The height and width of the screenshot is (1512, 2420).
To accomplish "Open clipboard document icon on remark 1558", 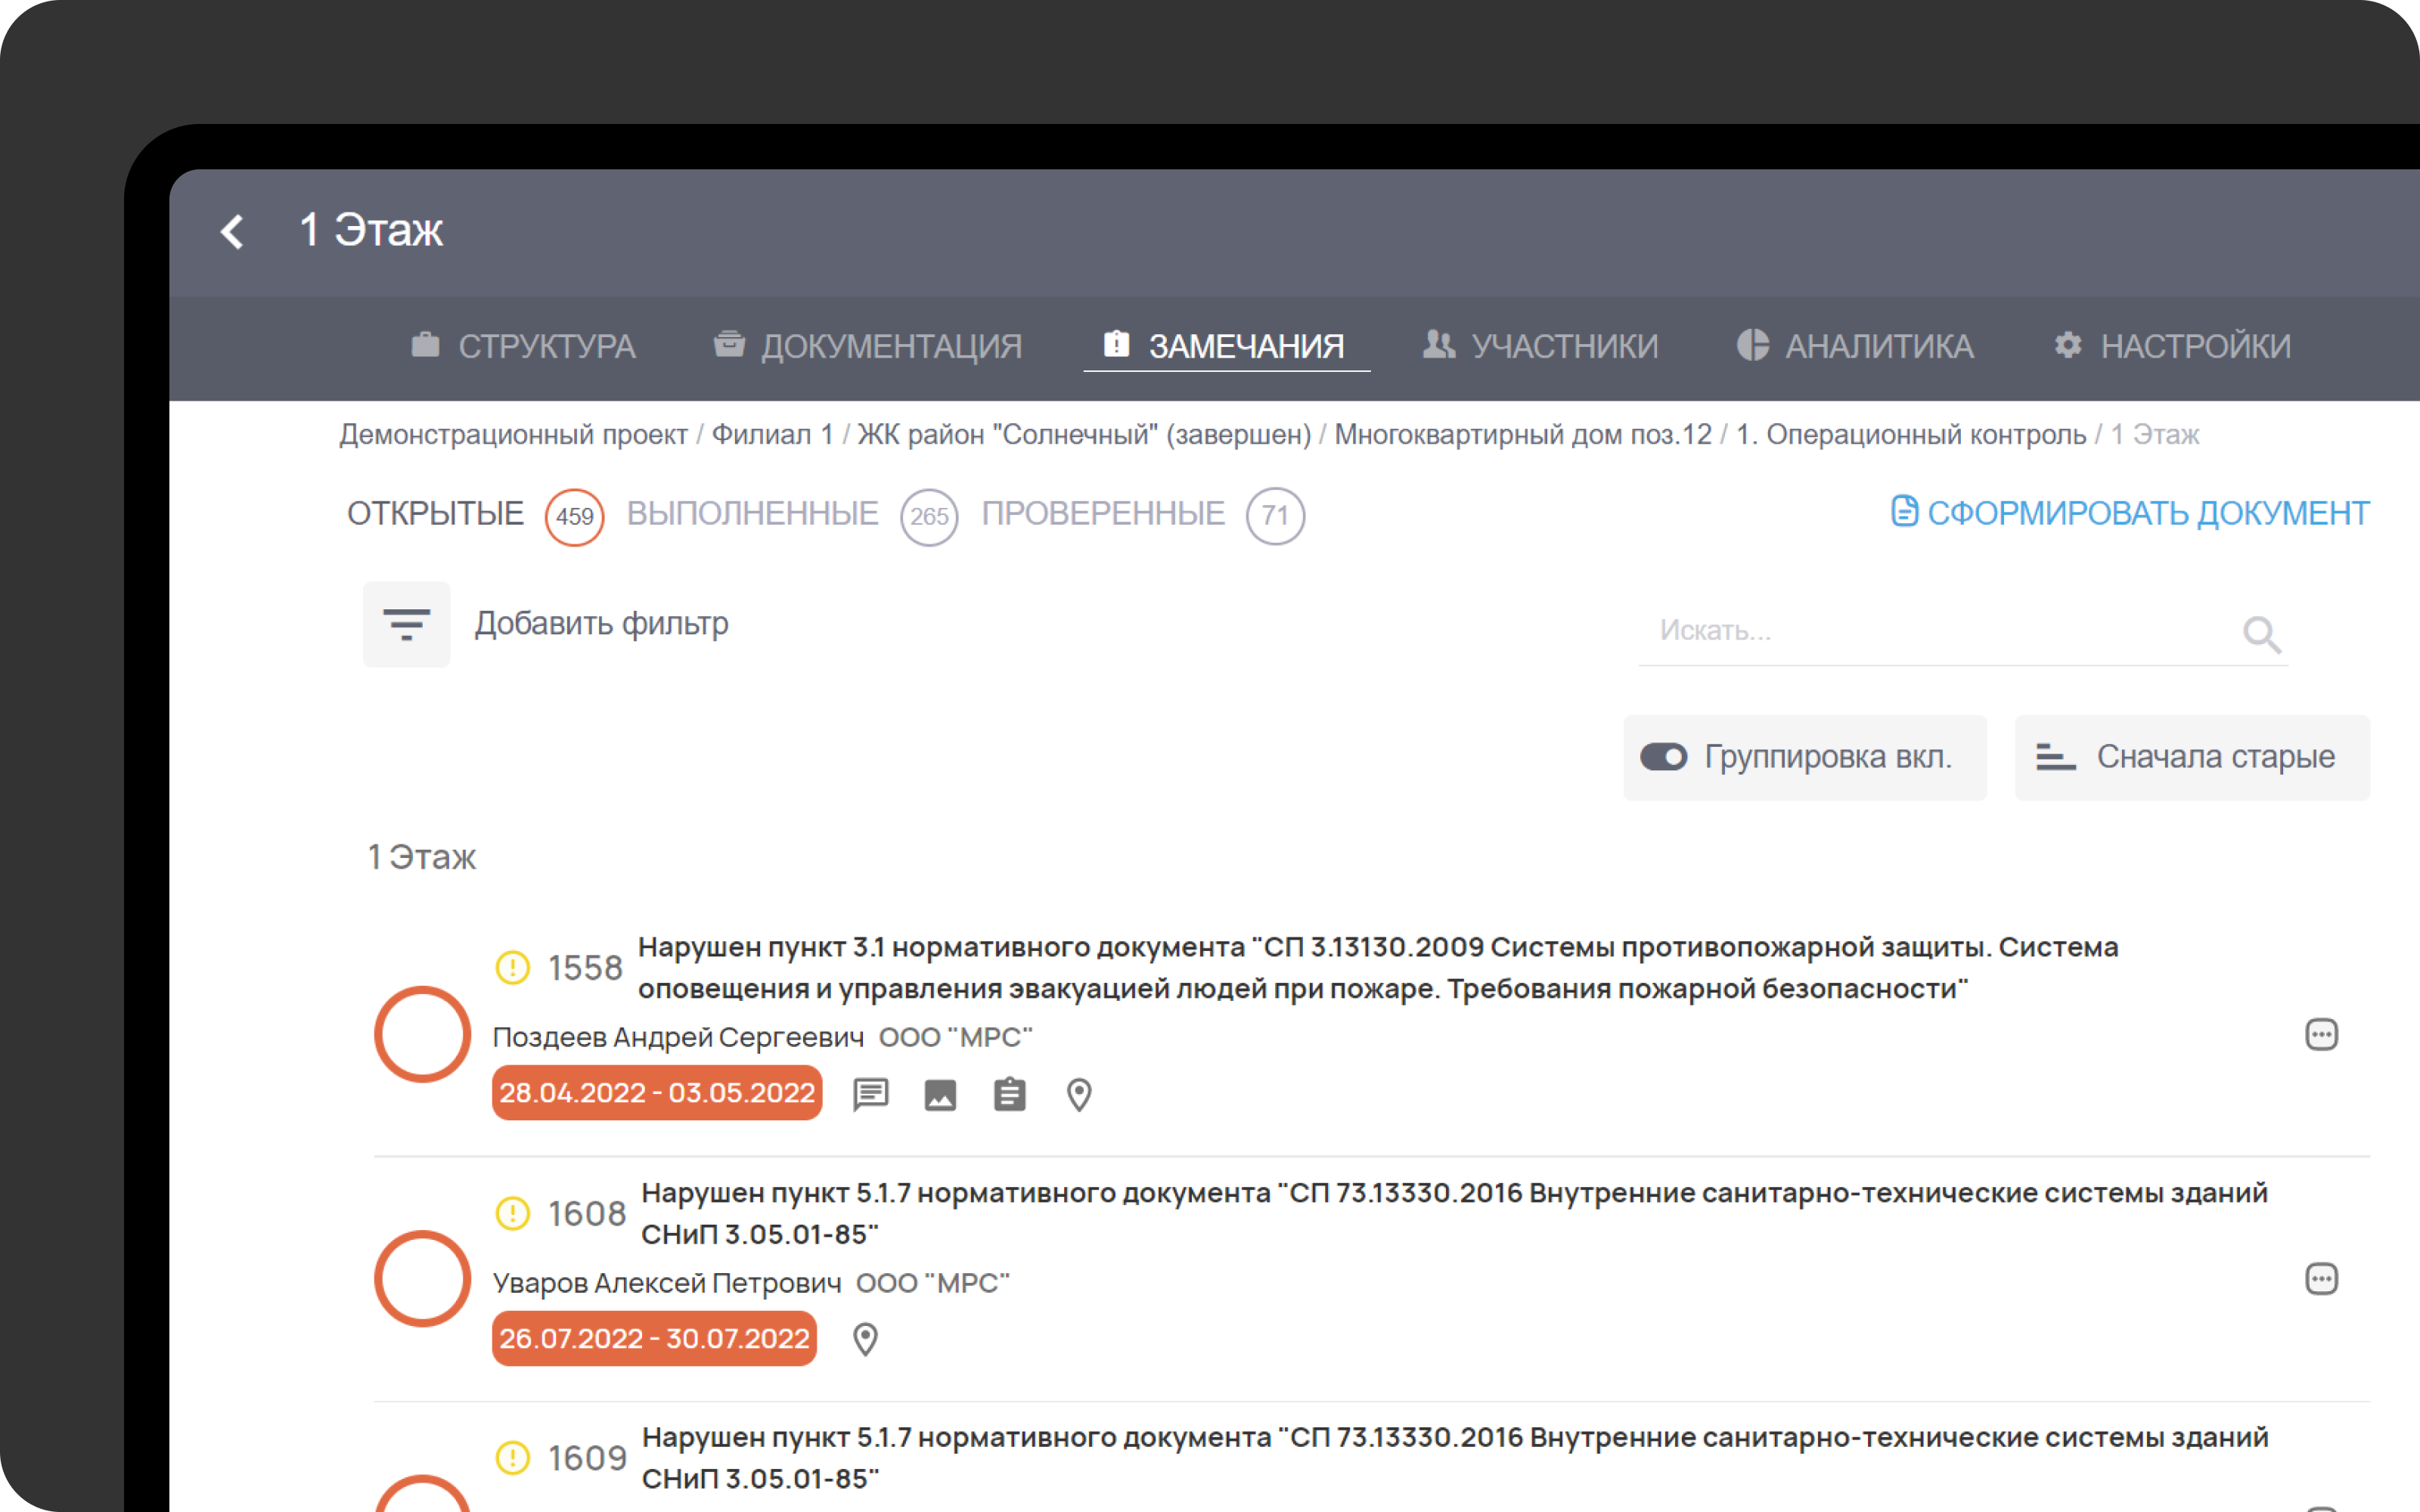I will pos(1010,1094).
